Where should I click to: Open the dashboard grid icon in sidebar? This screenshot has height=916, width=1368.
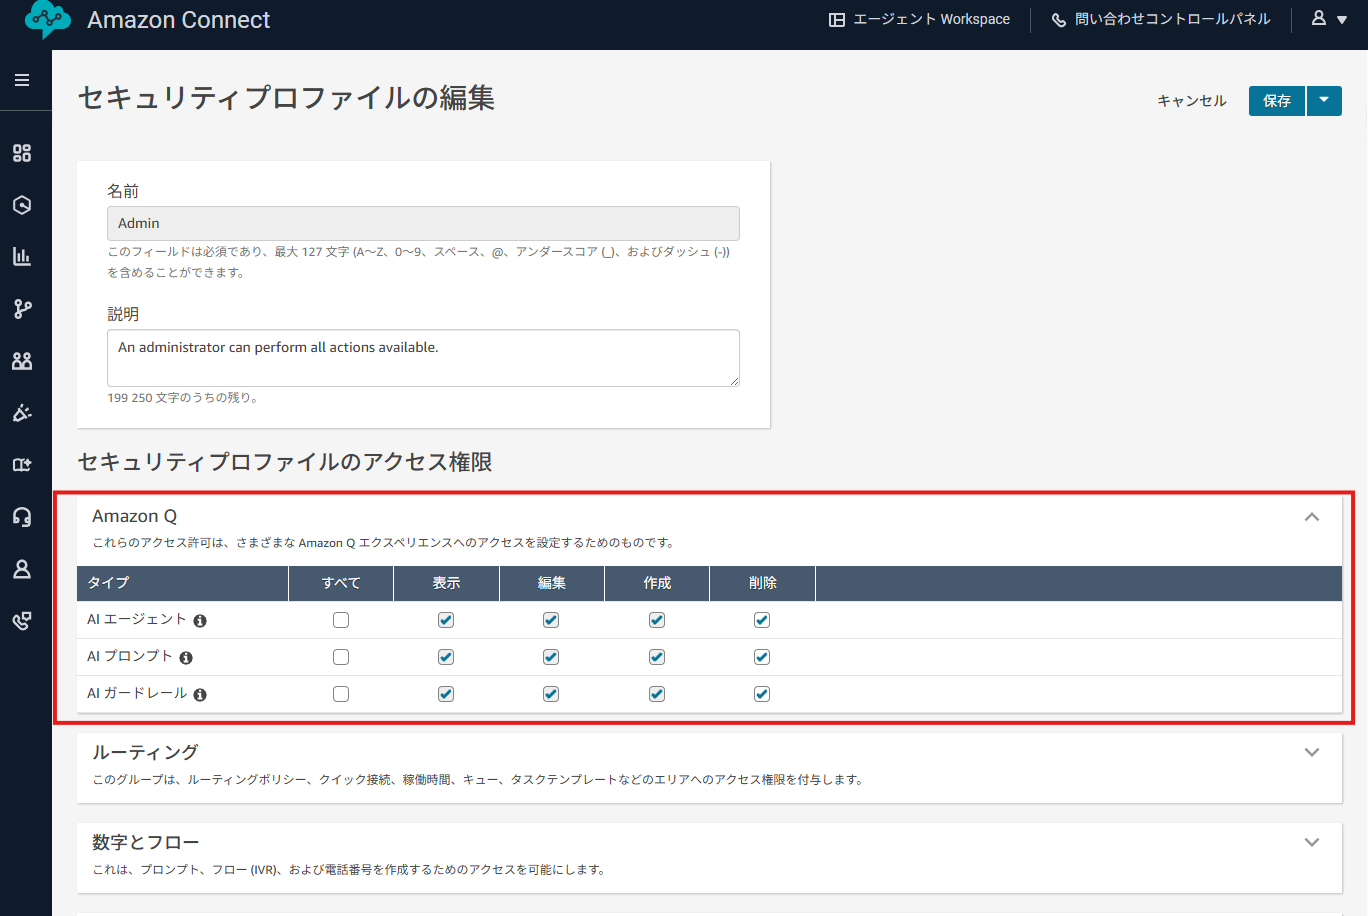click(22, 153)
